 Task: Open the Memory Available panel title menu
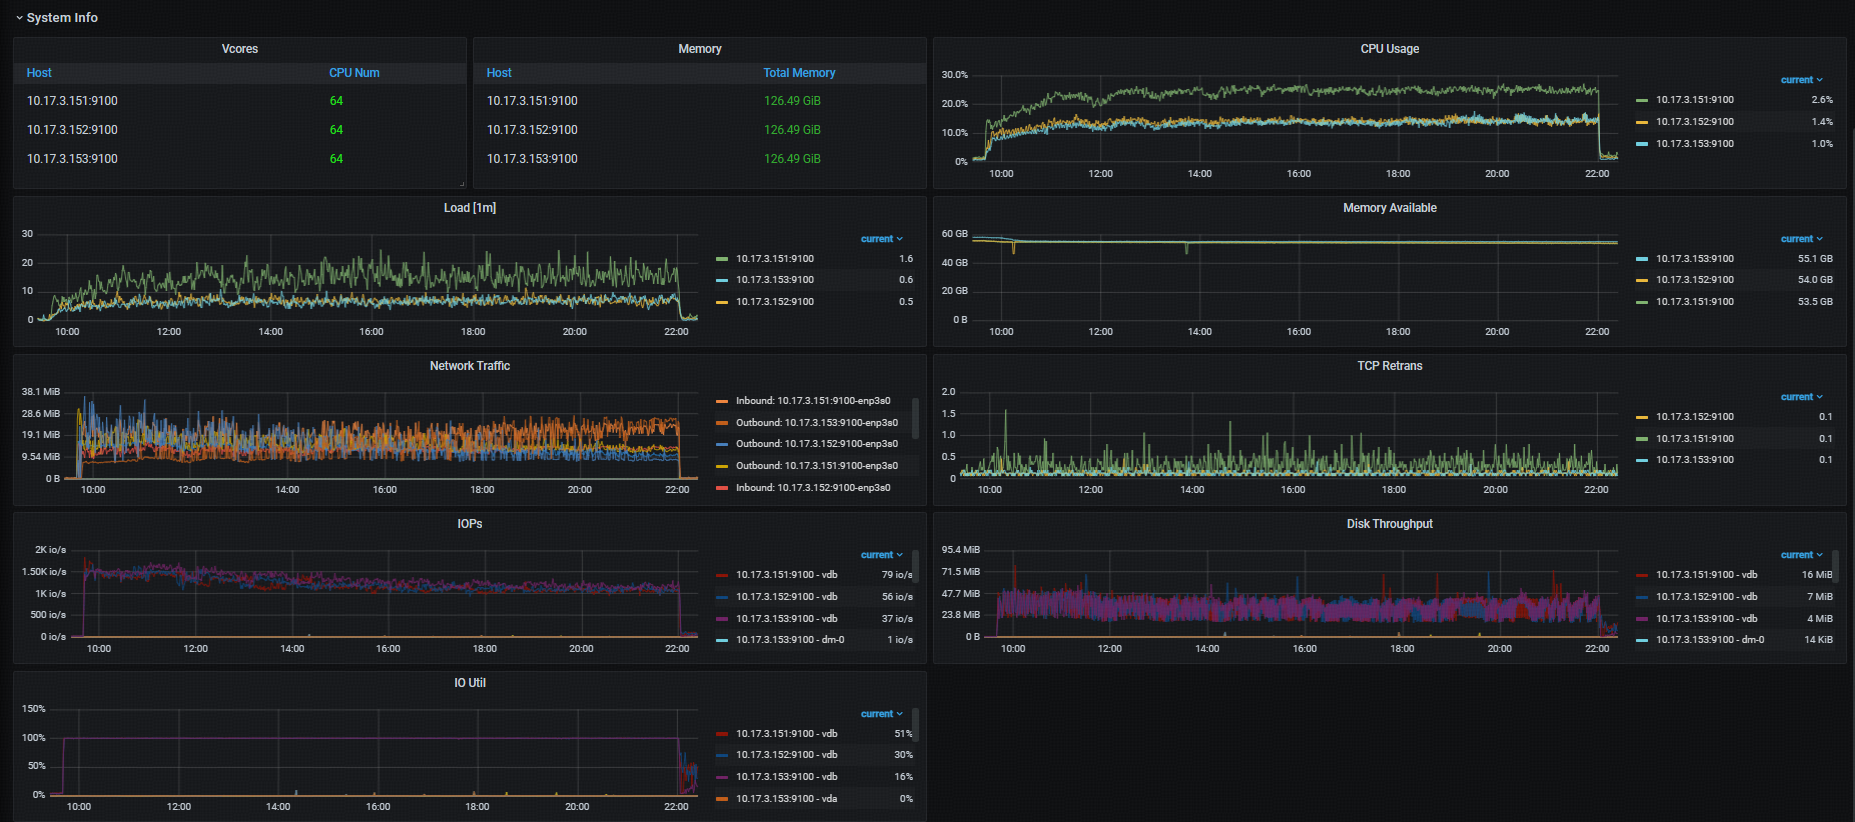point(1390,208)
